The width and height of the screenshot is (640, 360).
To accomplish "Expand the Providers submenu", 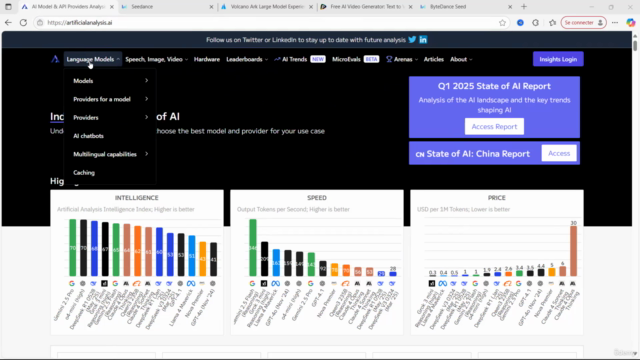I will pyautogui.click(x=110, y=118).
